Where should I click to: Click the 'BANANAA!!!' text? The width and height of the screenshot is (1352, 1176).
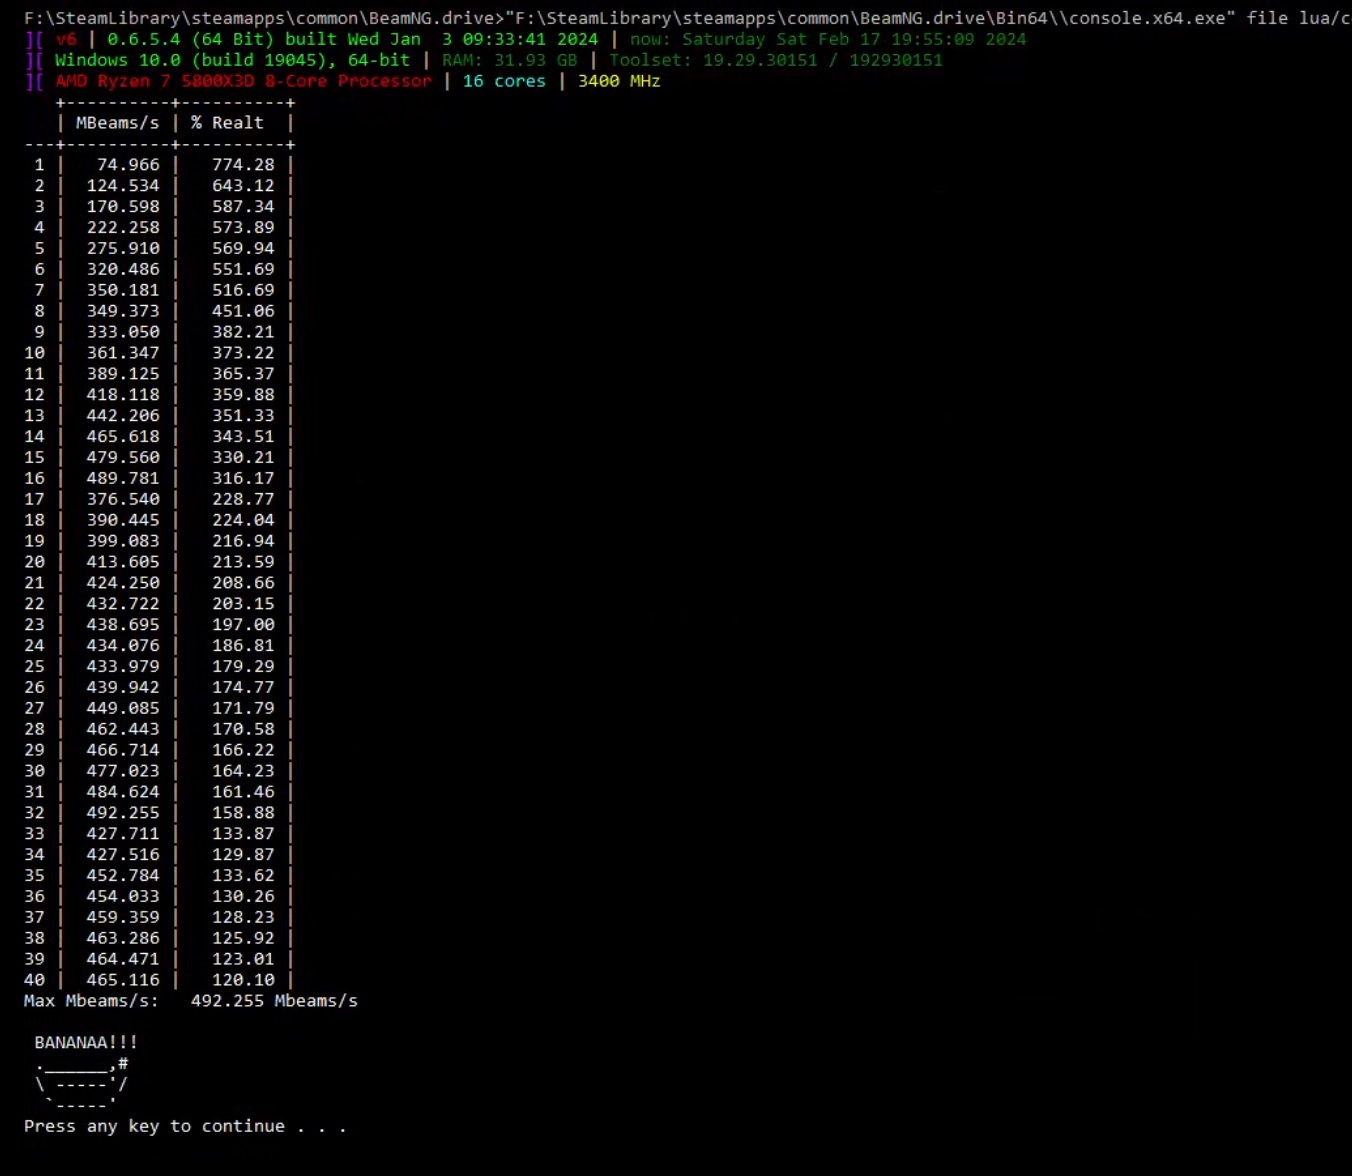[x=86, y=1044]
